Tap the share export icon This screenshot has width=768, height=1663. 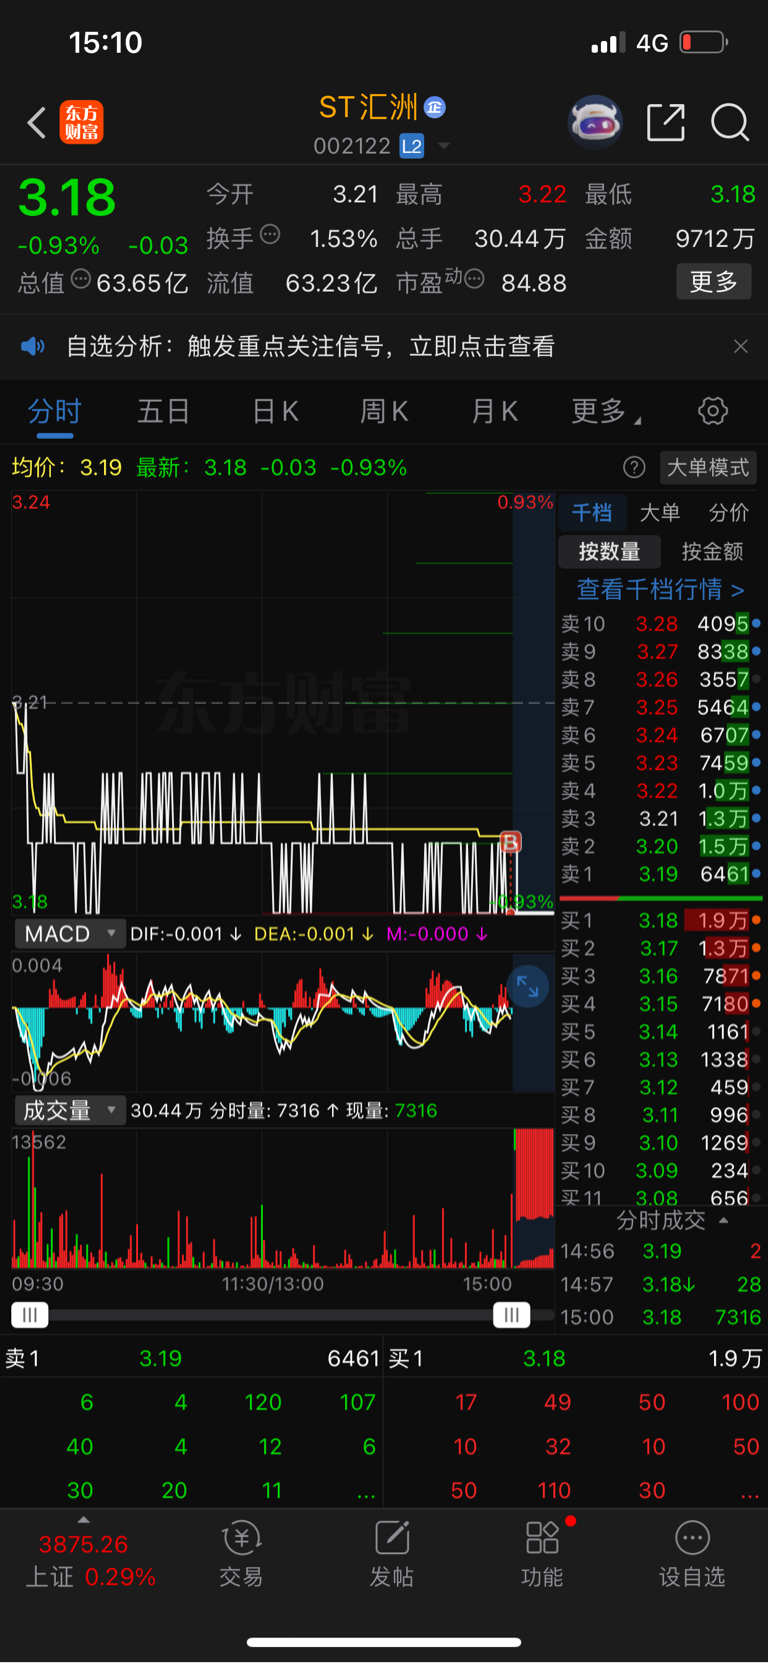click(x=666, y=122)
